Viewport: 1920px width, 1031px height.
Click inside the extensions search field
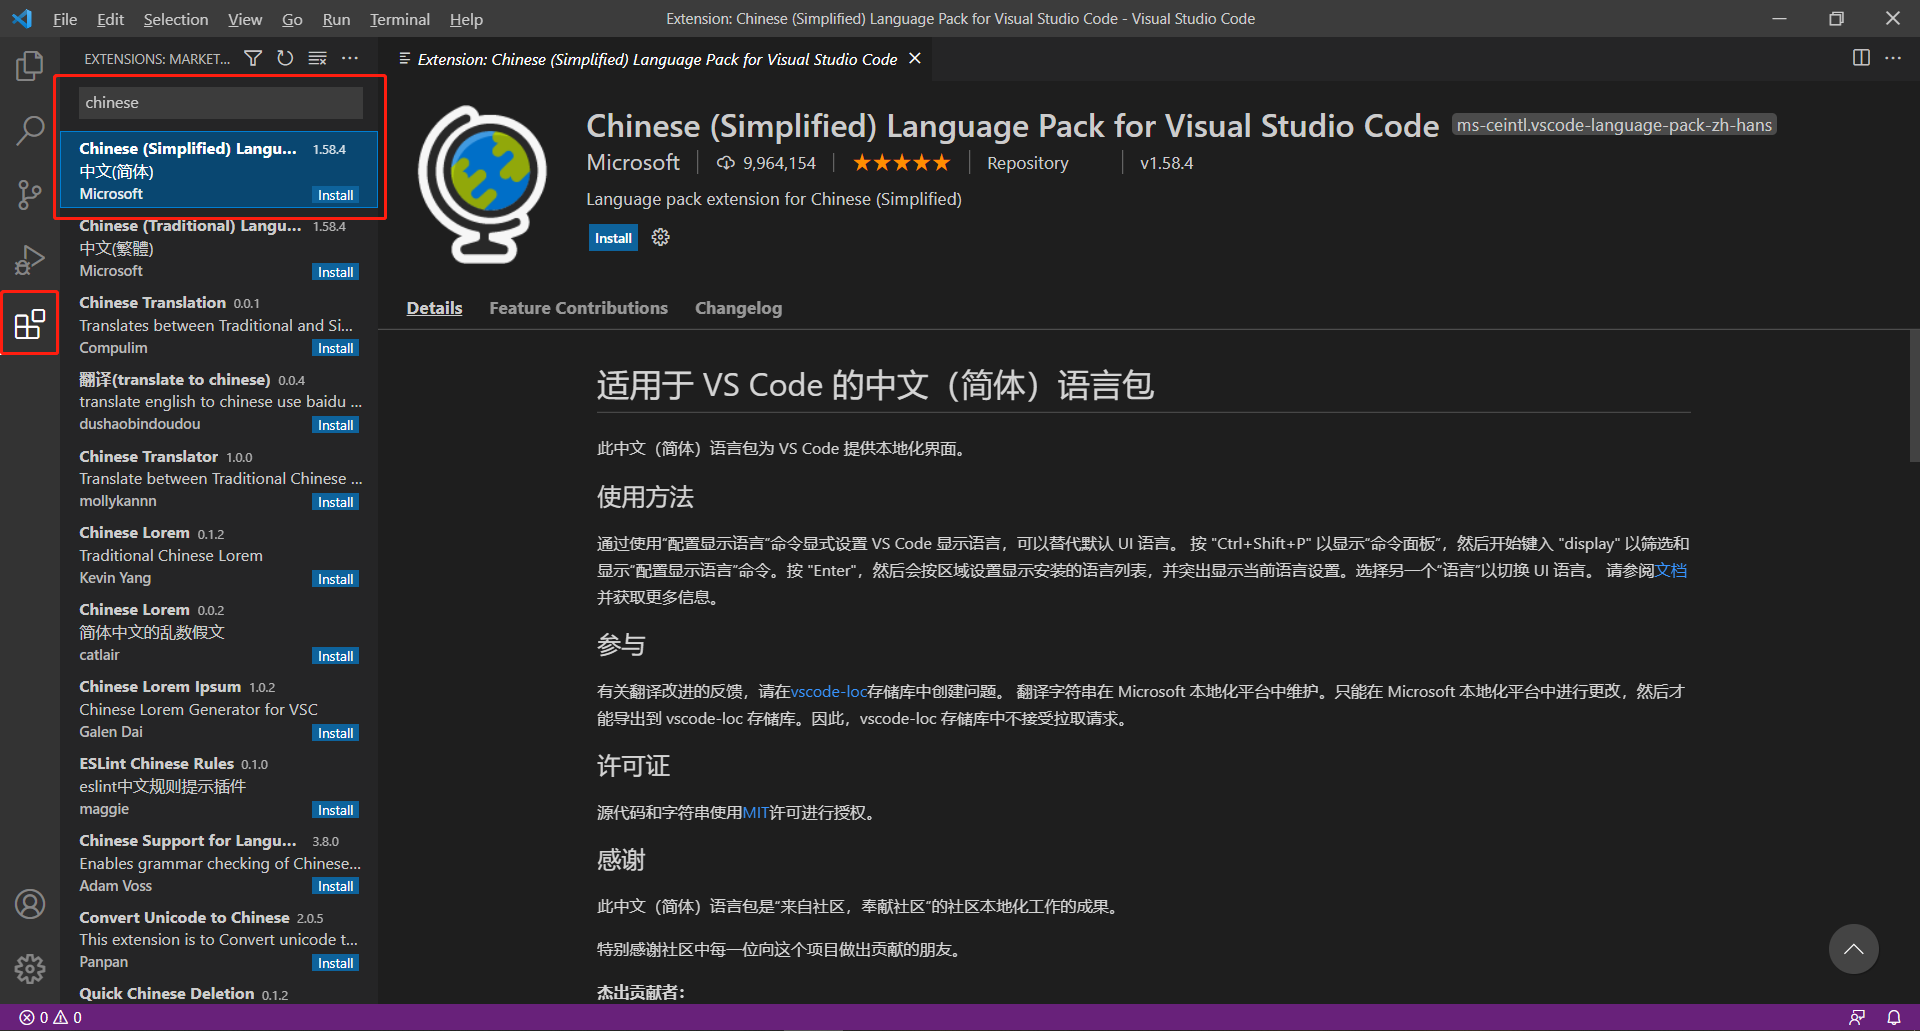(x=219, y=102)
